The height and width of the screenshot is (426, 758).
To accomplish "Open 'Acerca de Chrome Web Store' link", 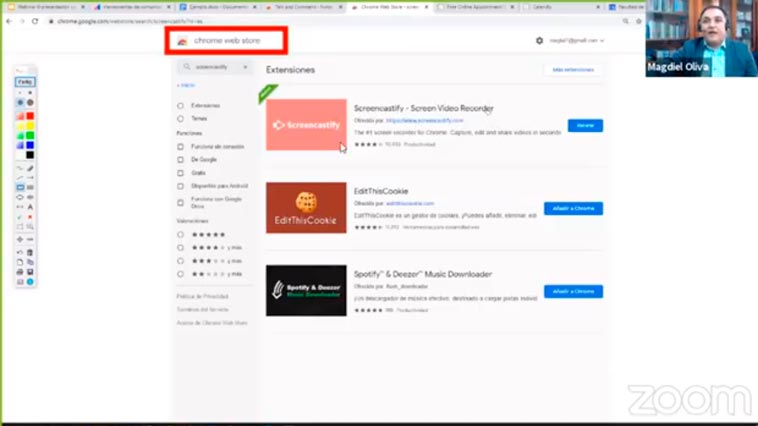I will point(212,323).
